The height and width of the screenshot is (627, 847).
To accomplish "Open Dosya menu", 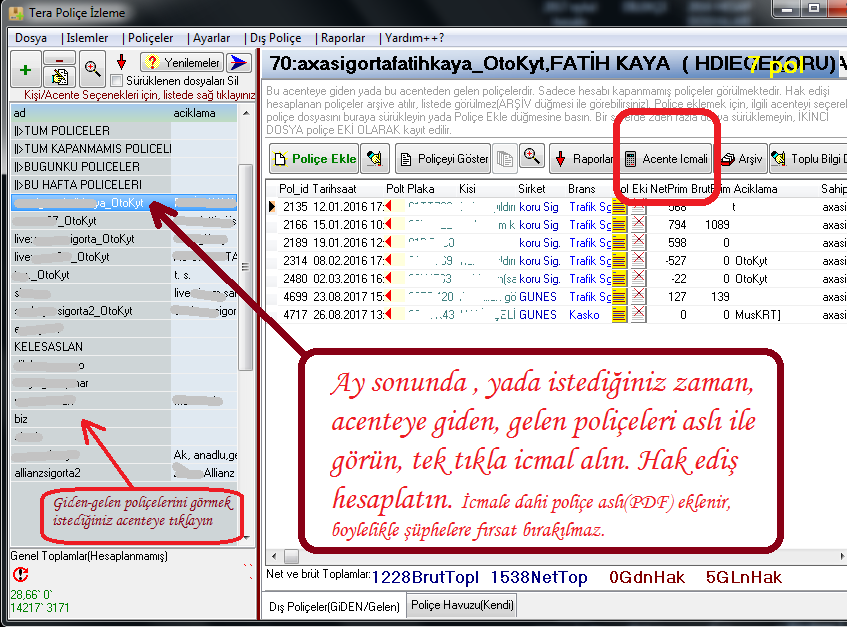I will click(x=31, y=38).
